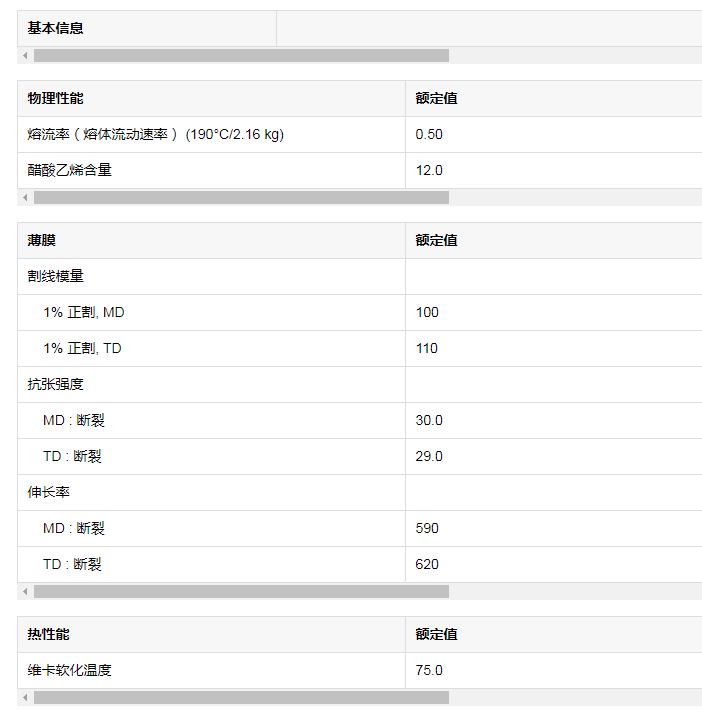Click left scroll arrow under 基本信息 table
This screenshot has width=702, height=713.
coord(25,55)
